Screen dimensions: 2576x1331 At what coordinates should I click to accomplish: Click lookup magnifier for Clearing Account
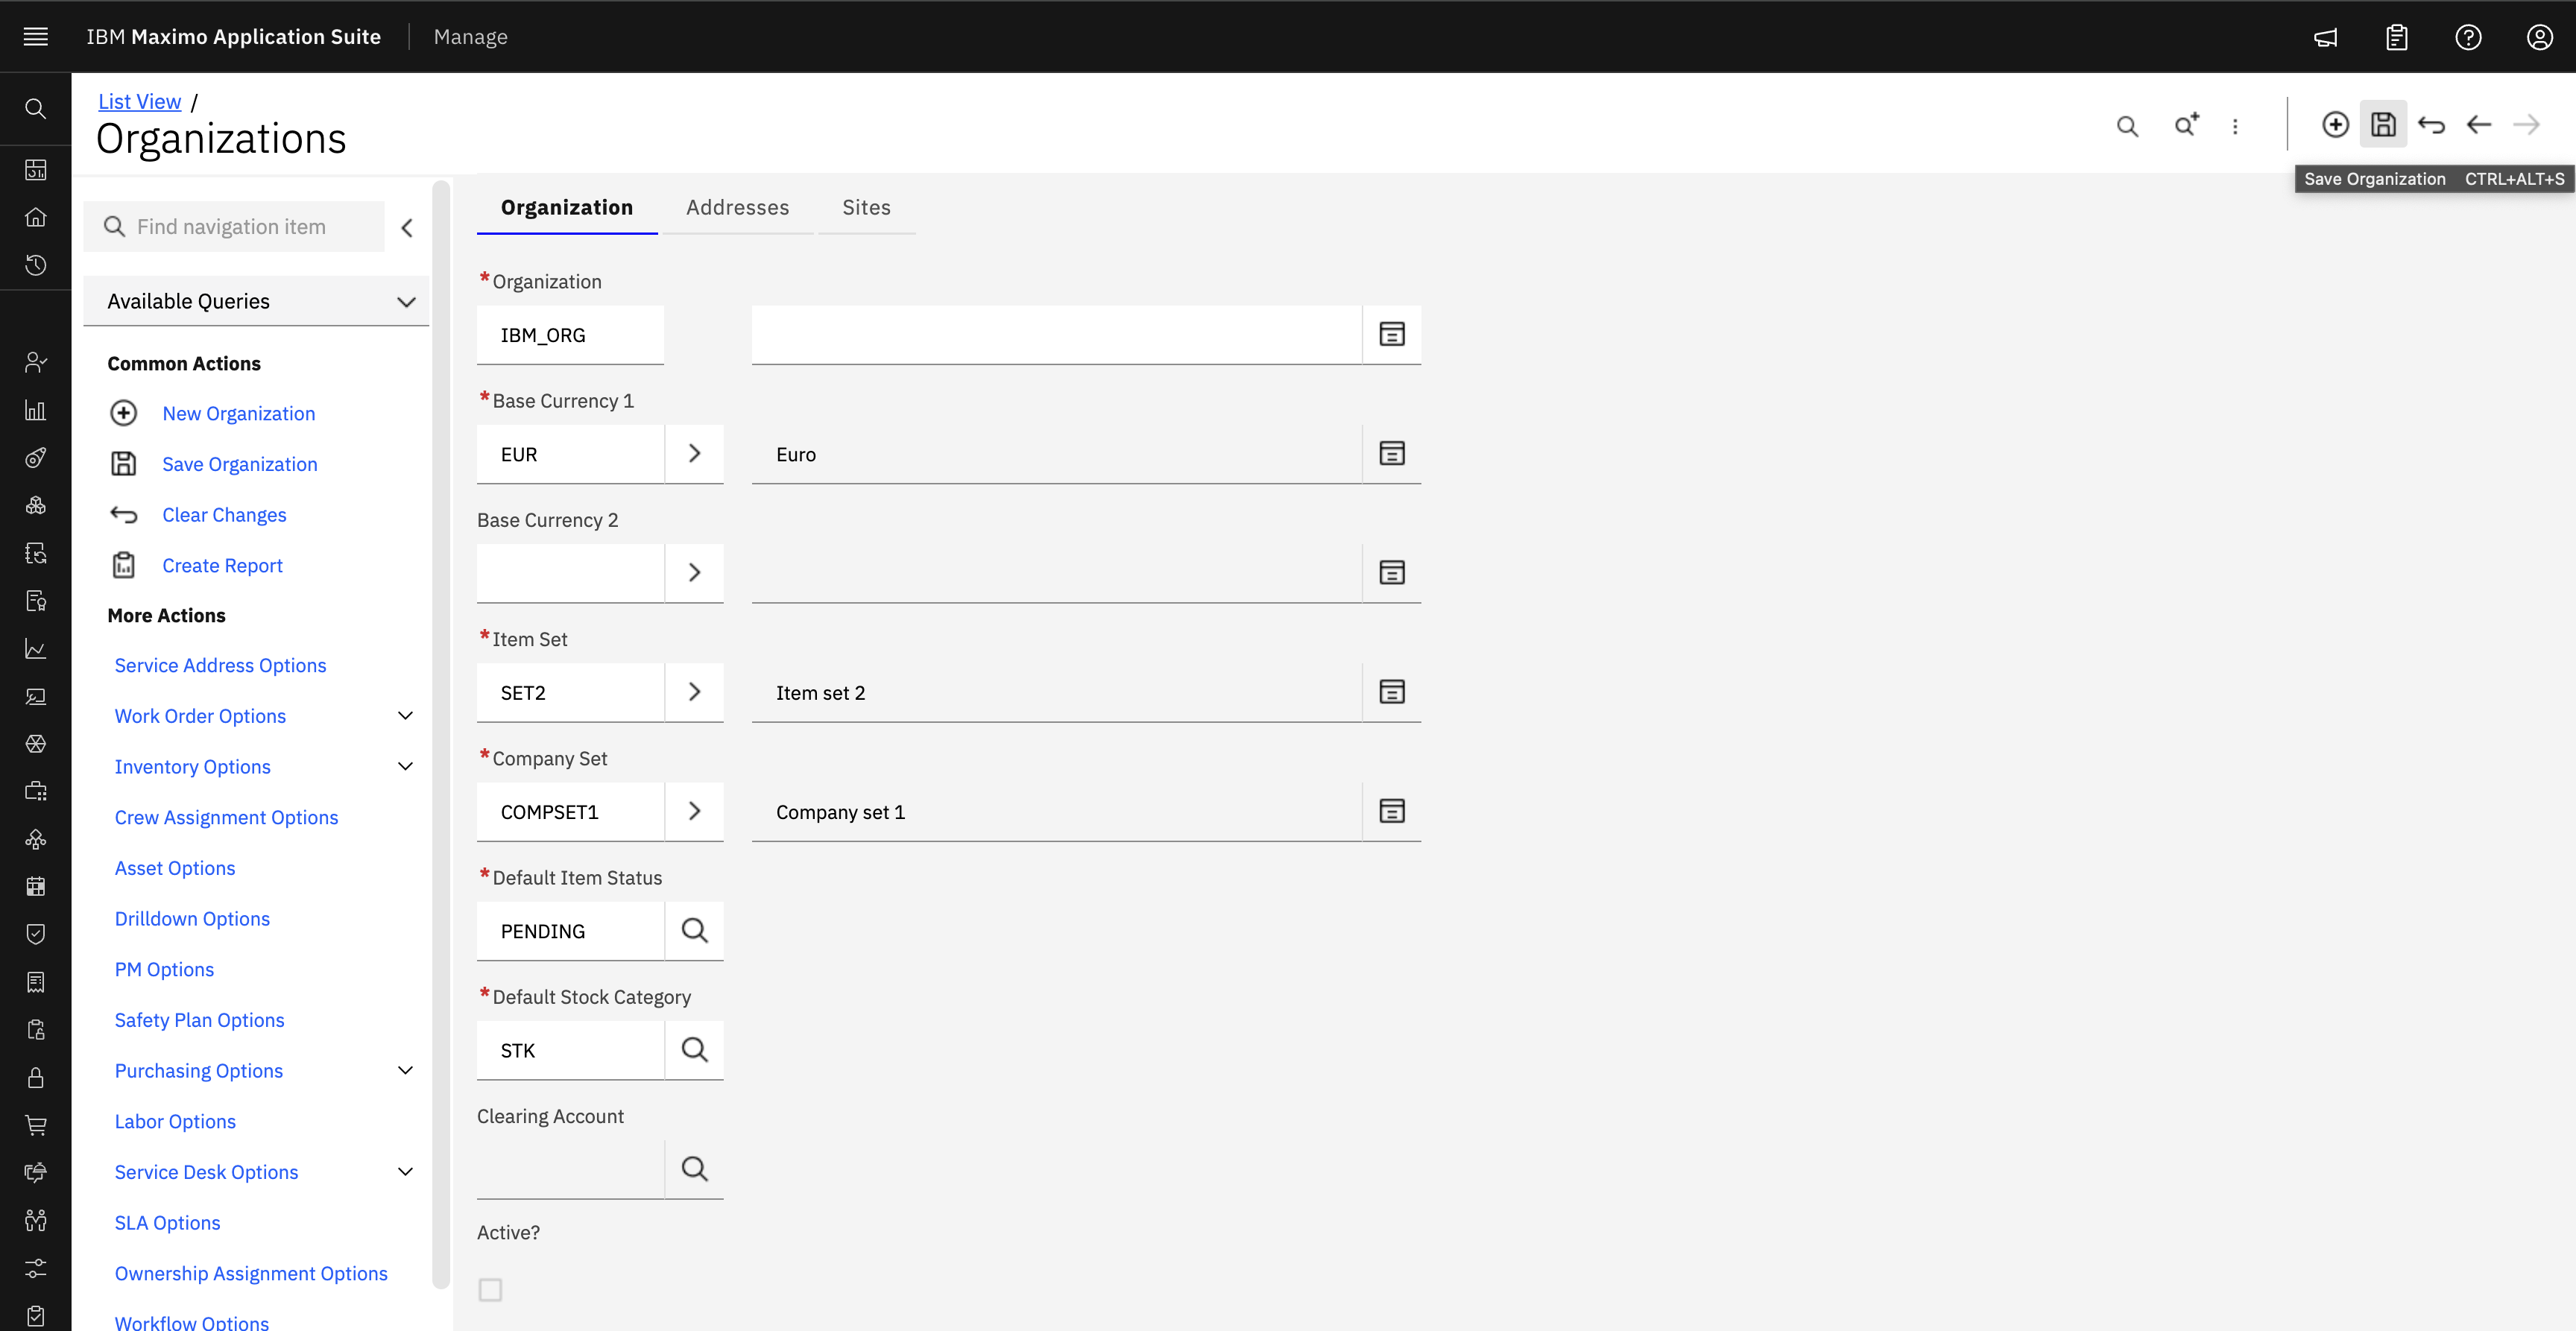tap(694, 1168)
